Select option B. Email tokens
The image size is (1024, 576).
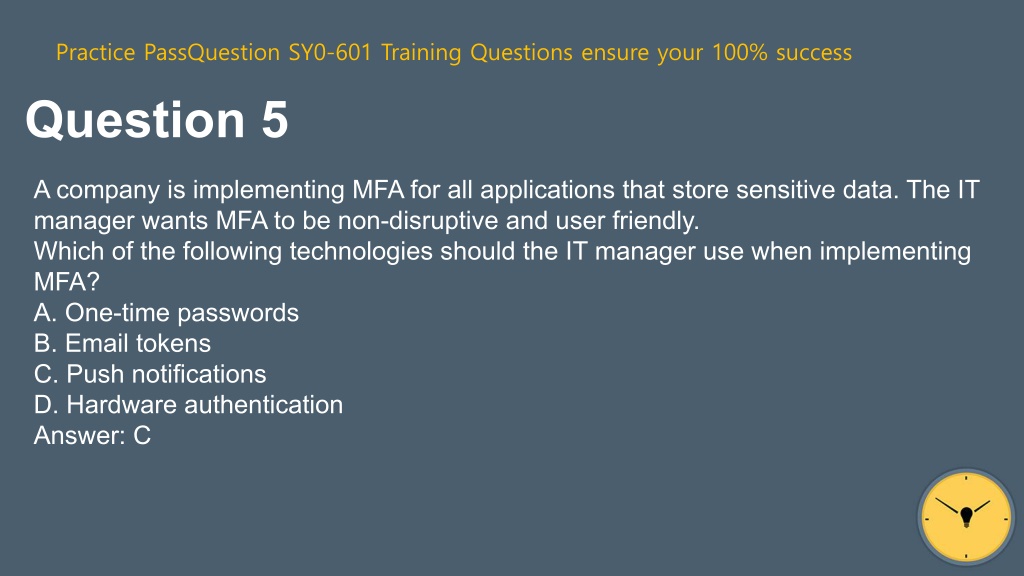point(122,344)
